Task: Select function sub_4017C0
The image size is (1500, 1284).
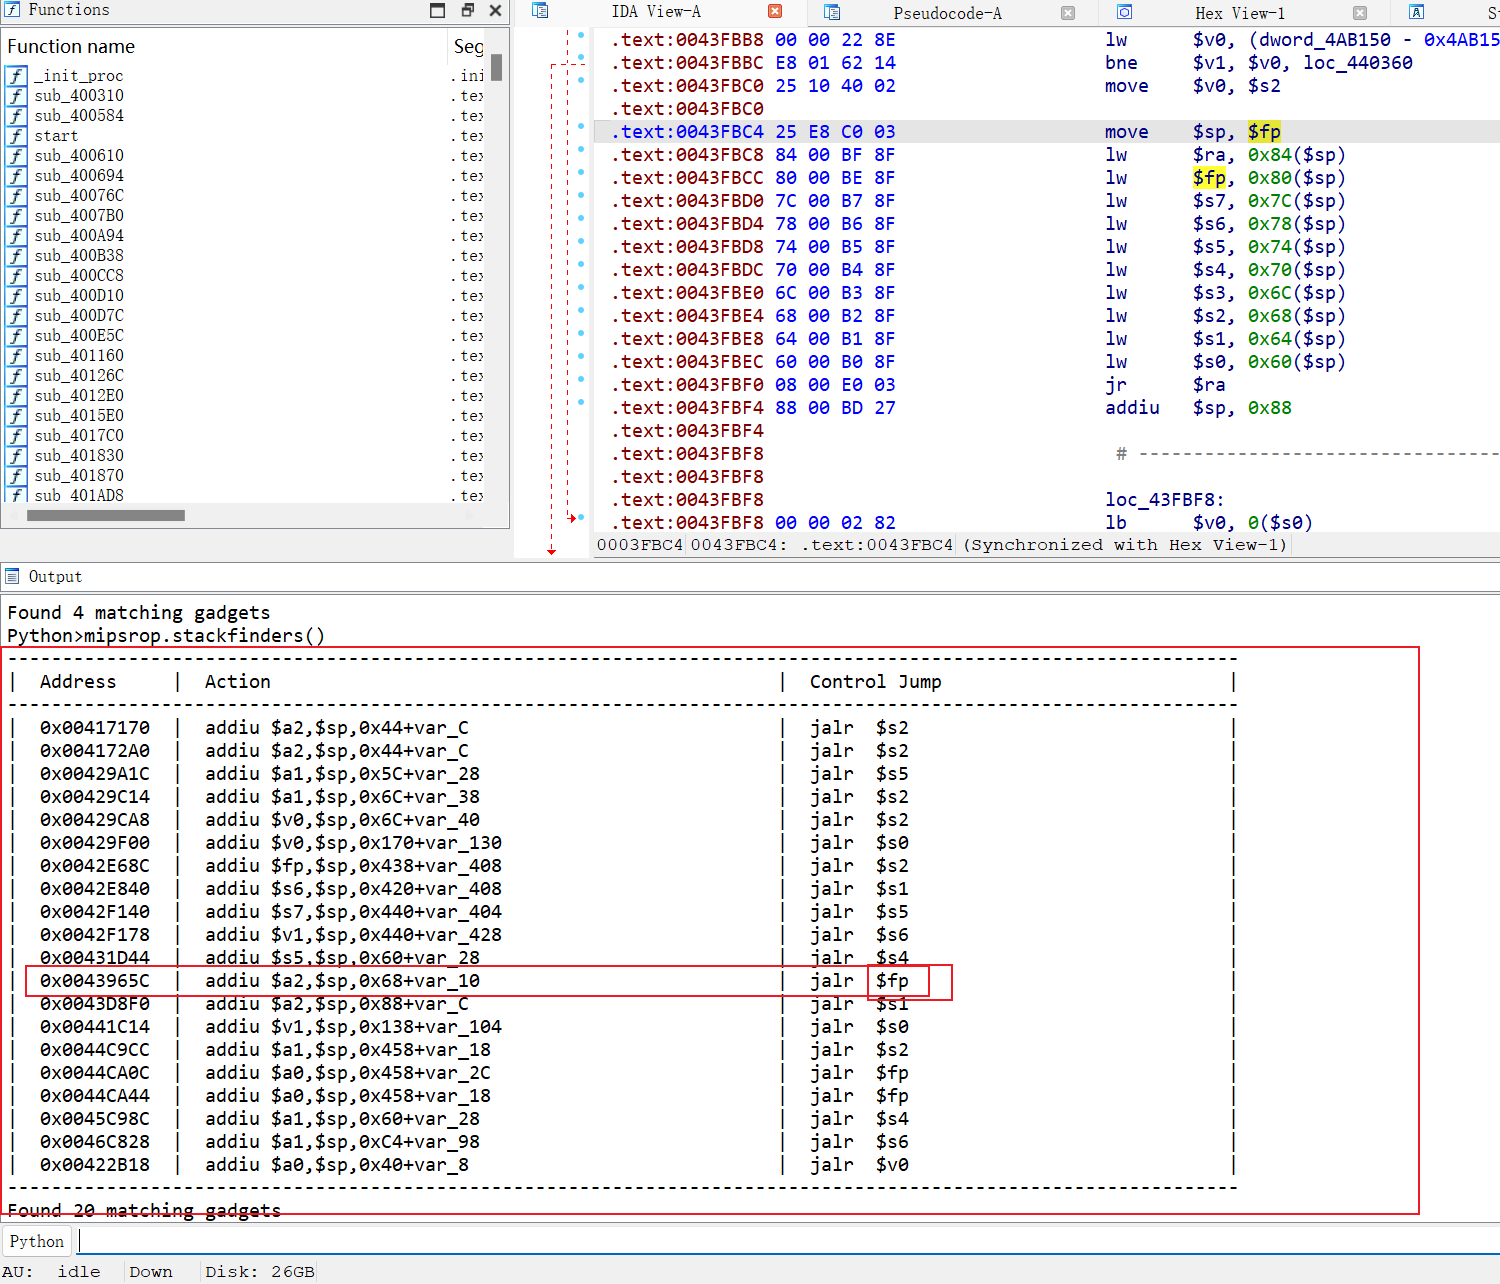Action: [79, 436]
